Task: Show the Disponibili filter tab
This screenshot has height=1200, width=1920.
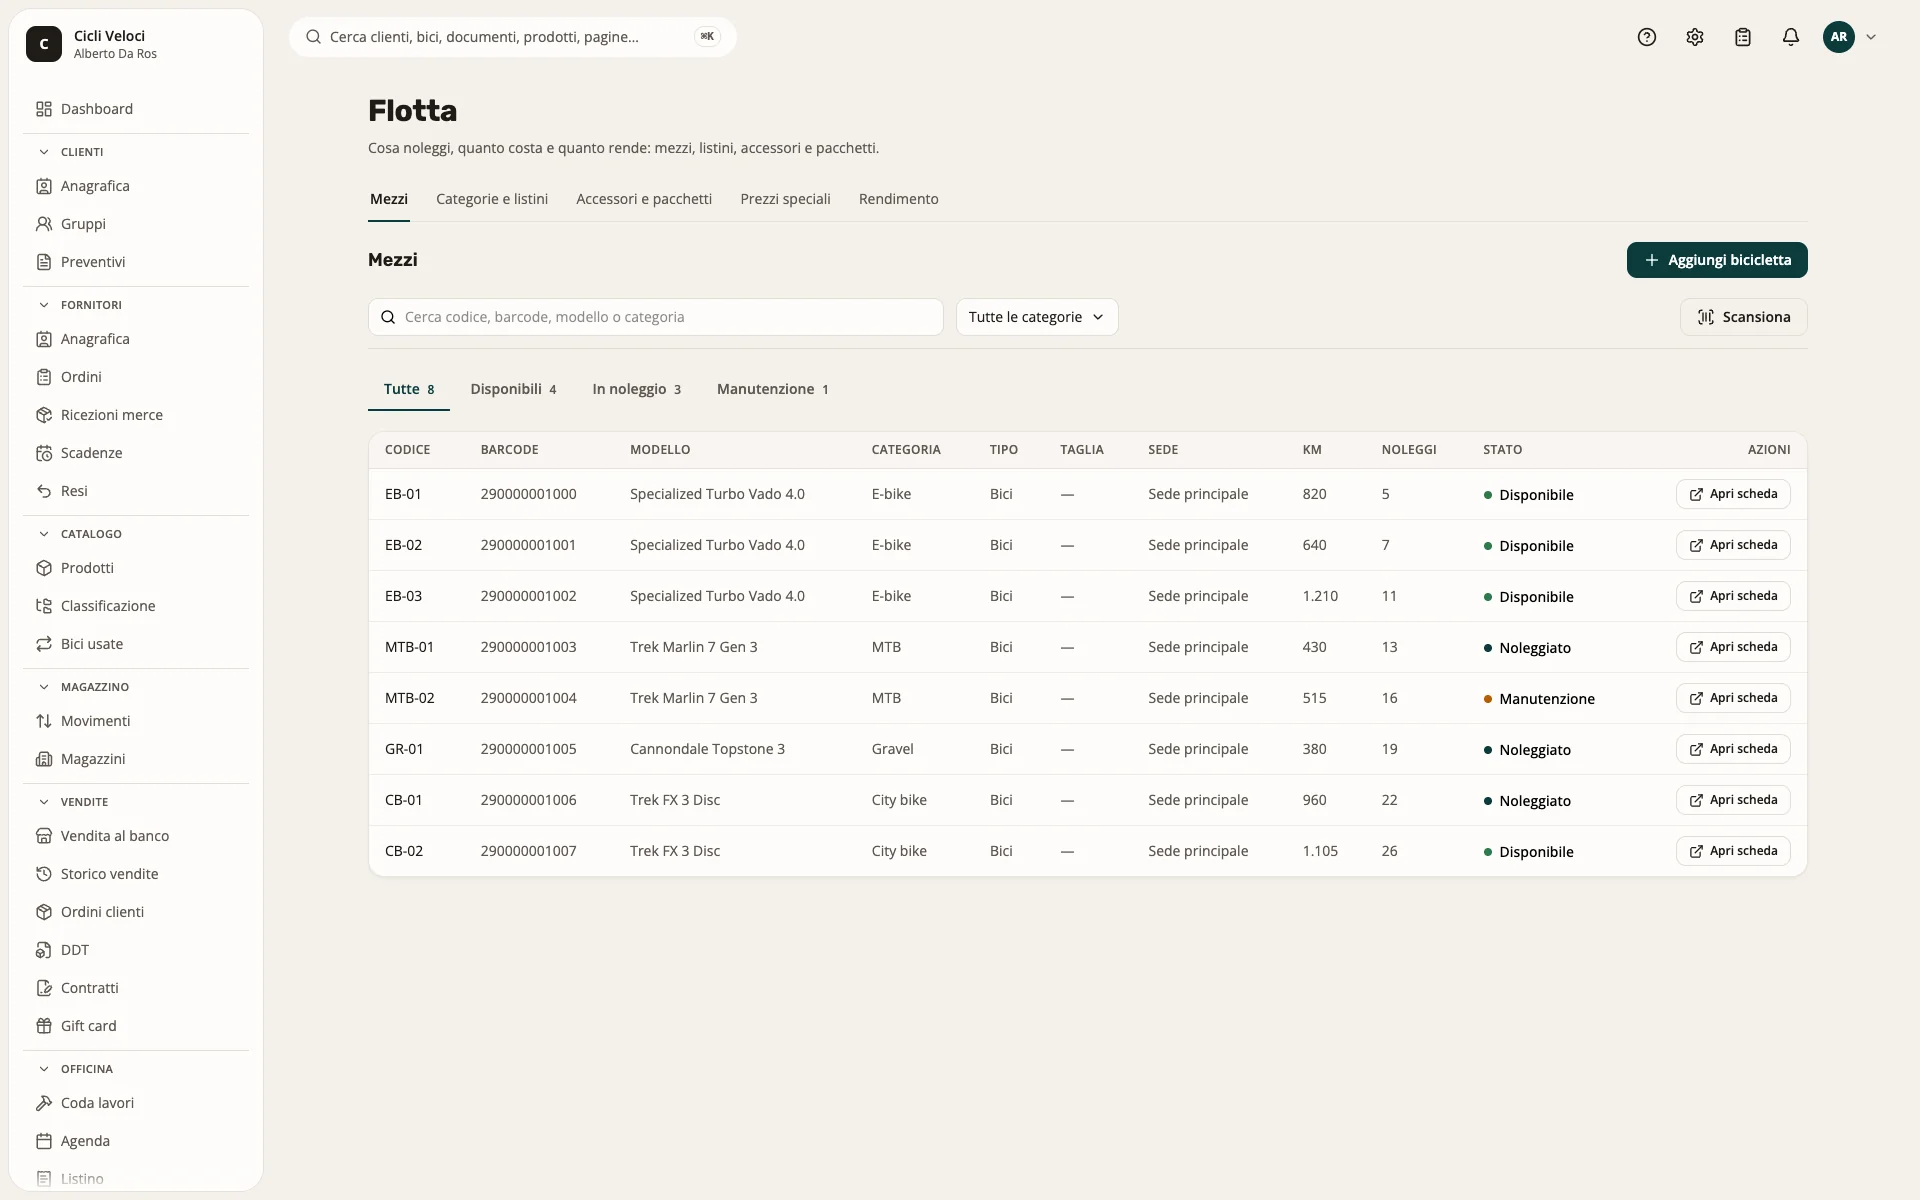Action: point(513,389)
